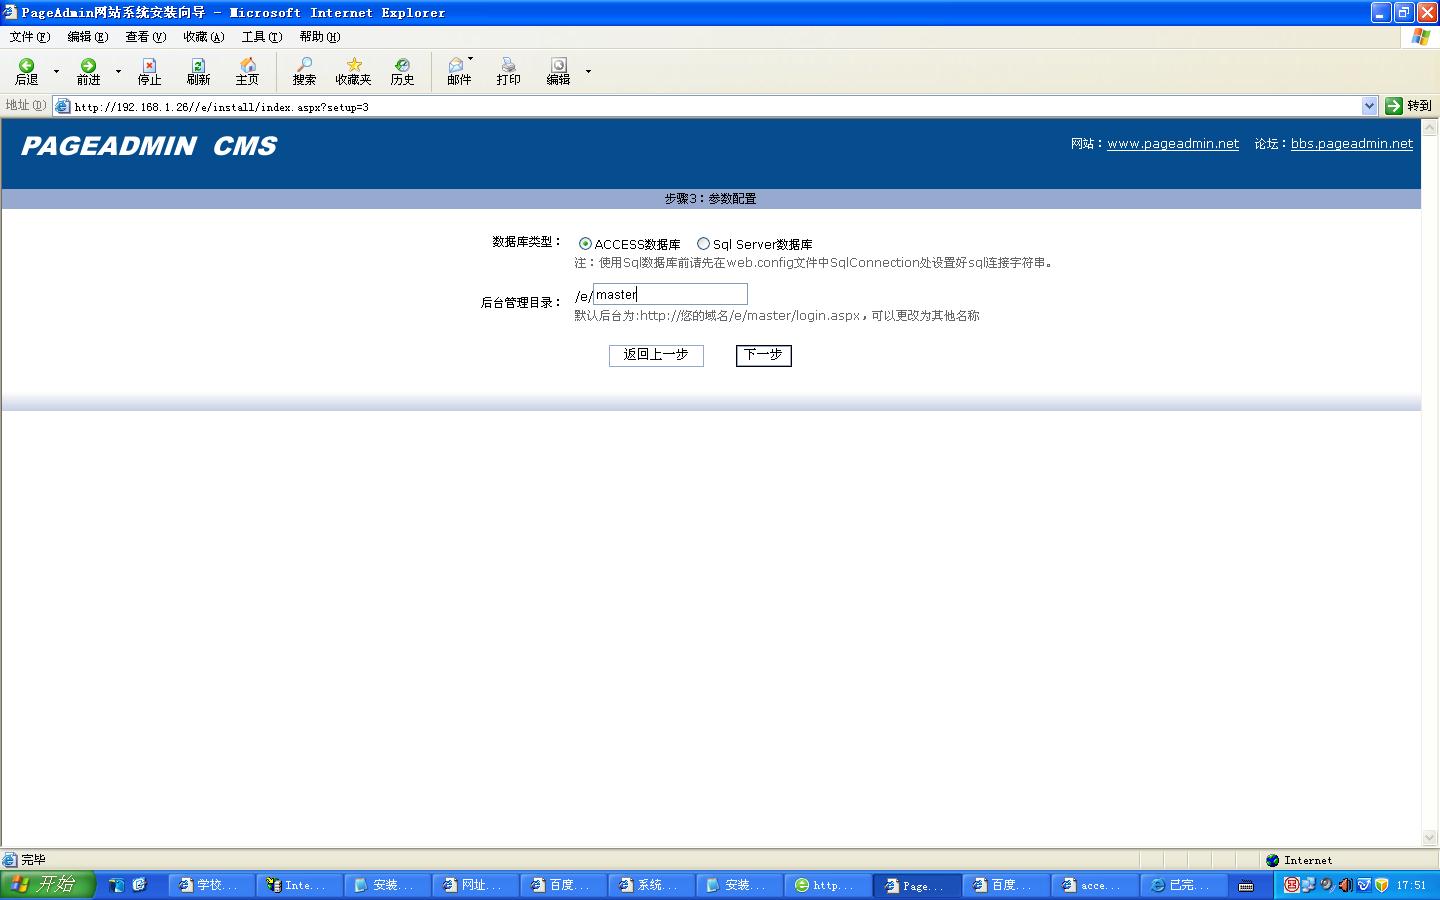The height and width of the screenshot is (900, 1440).
Task: Open the 工具(T) menu
Action: click(261, 37)
